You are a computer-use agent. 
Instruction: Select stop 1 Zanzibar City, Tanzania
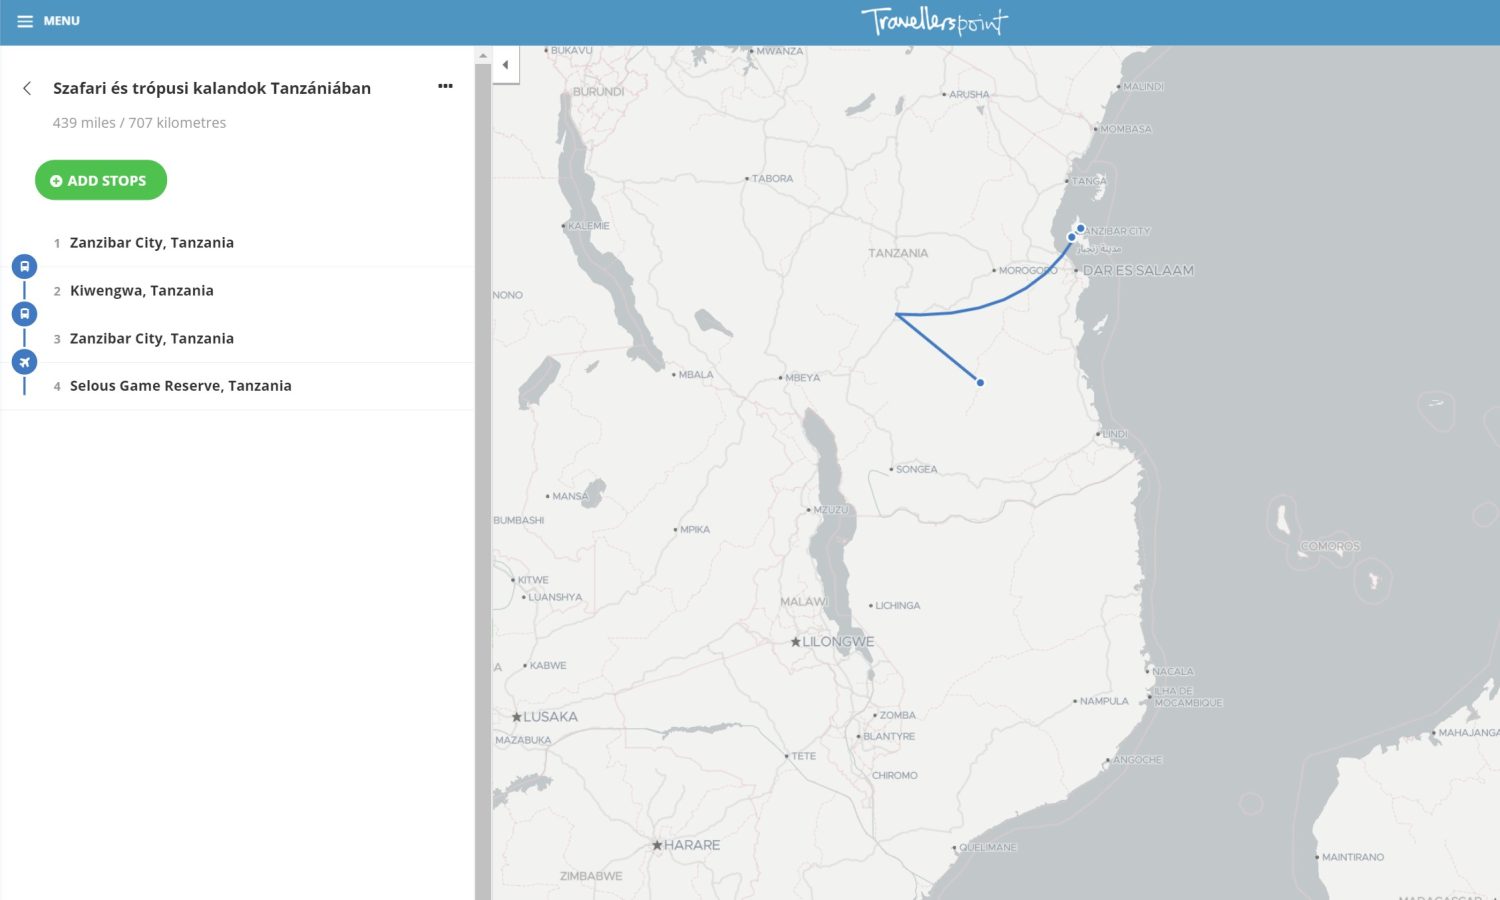tap(152, 243)
